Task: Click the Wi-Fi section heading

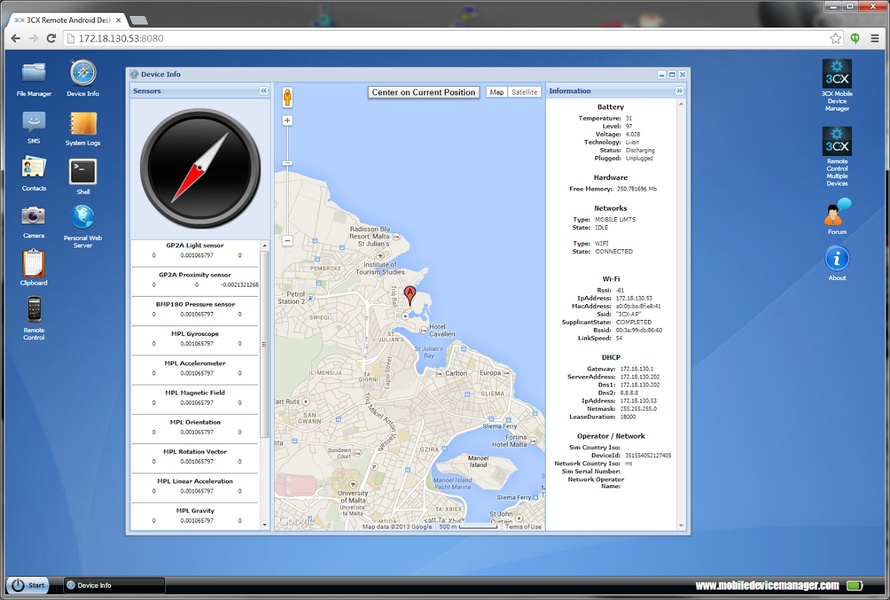Action: [x=611, y=279]
